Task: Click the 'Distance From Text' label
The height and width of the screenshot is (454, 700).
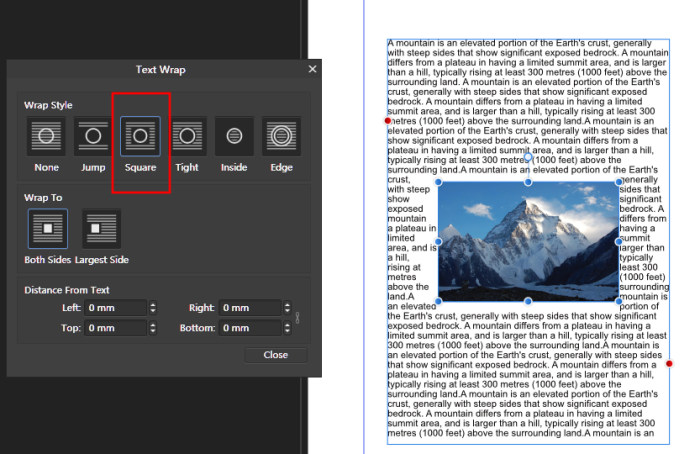Action: point(67,290)
